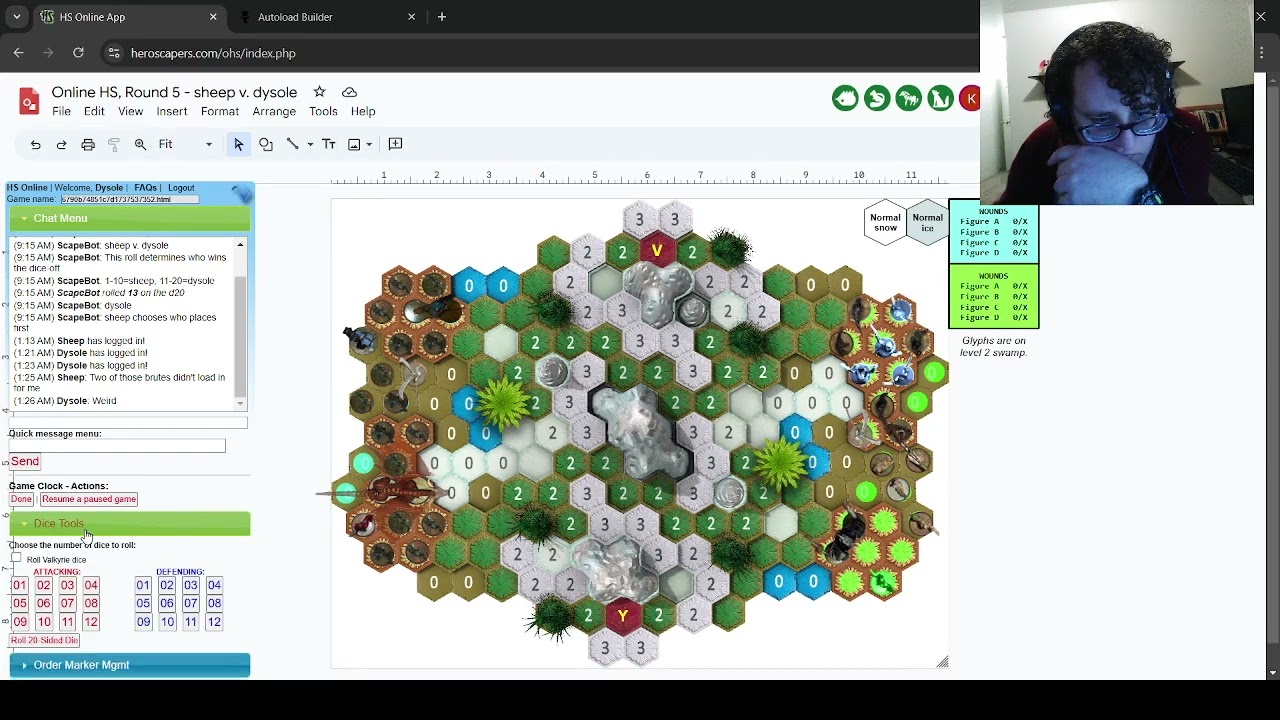Roll the 20-sided die

[44, 640]
